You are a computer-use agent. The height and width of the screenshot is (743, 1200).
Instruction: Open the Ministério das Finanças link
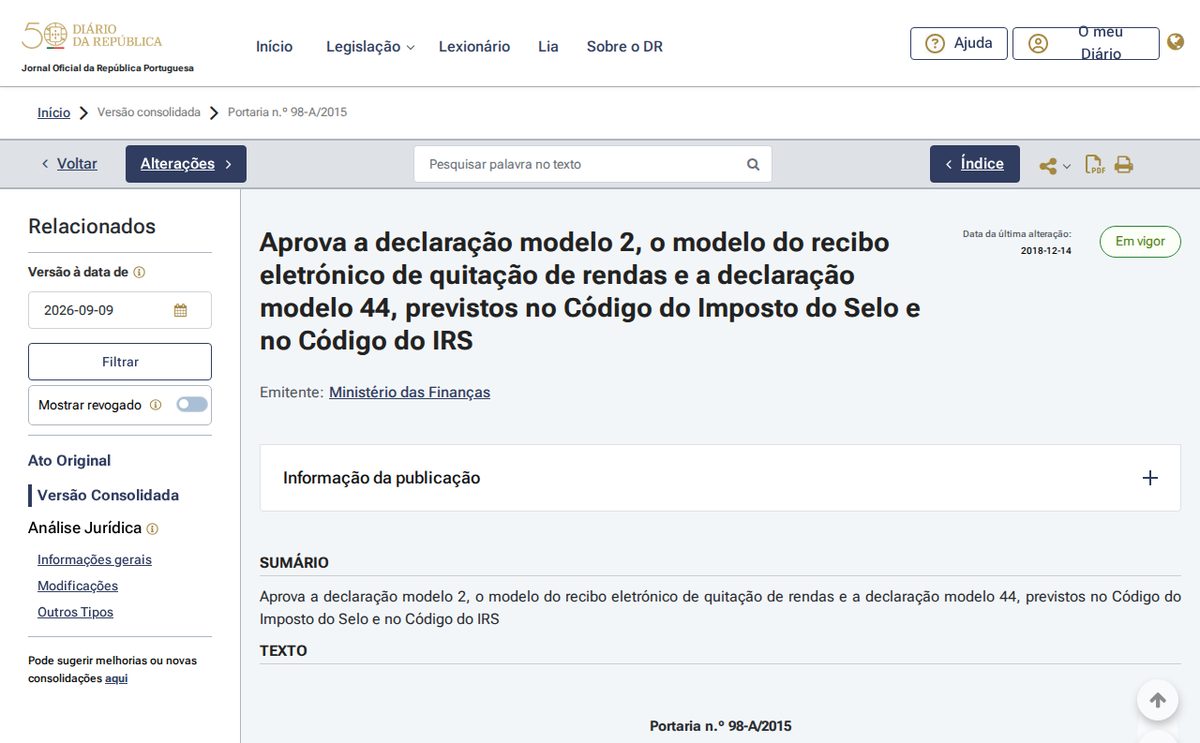coord(410,392)
